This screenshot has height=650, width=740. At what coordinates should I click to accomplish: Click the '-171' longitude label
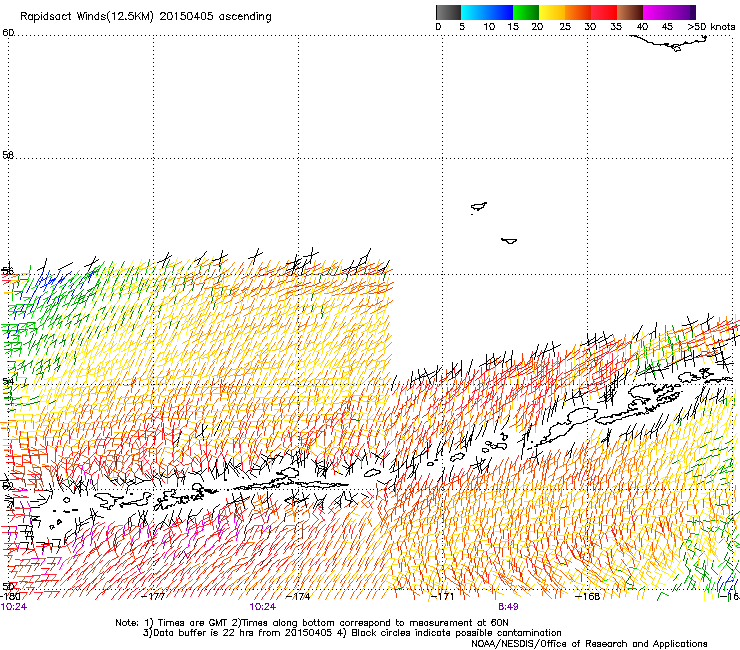click(x=443, y=596)
